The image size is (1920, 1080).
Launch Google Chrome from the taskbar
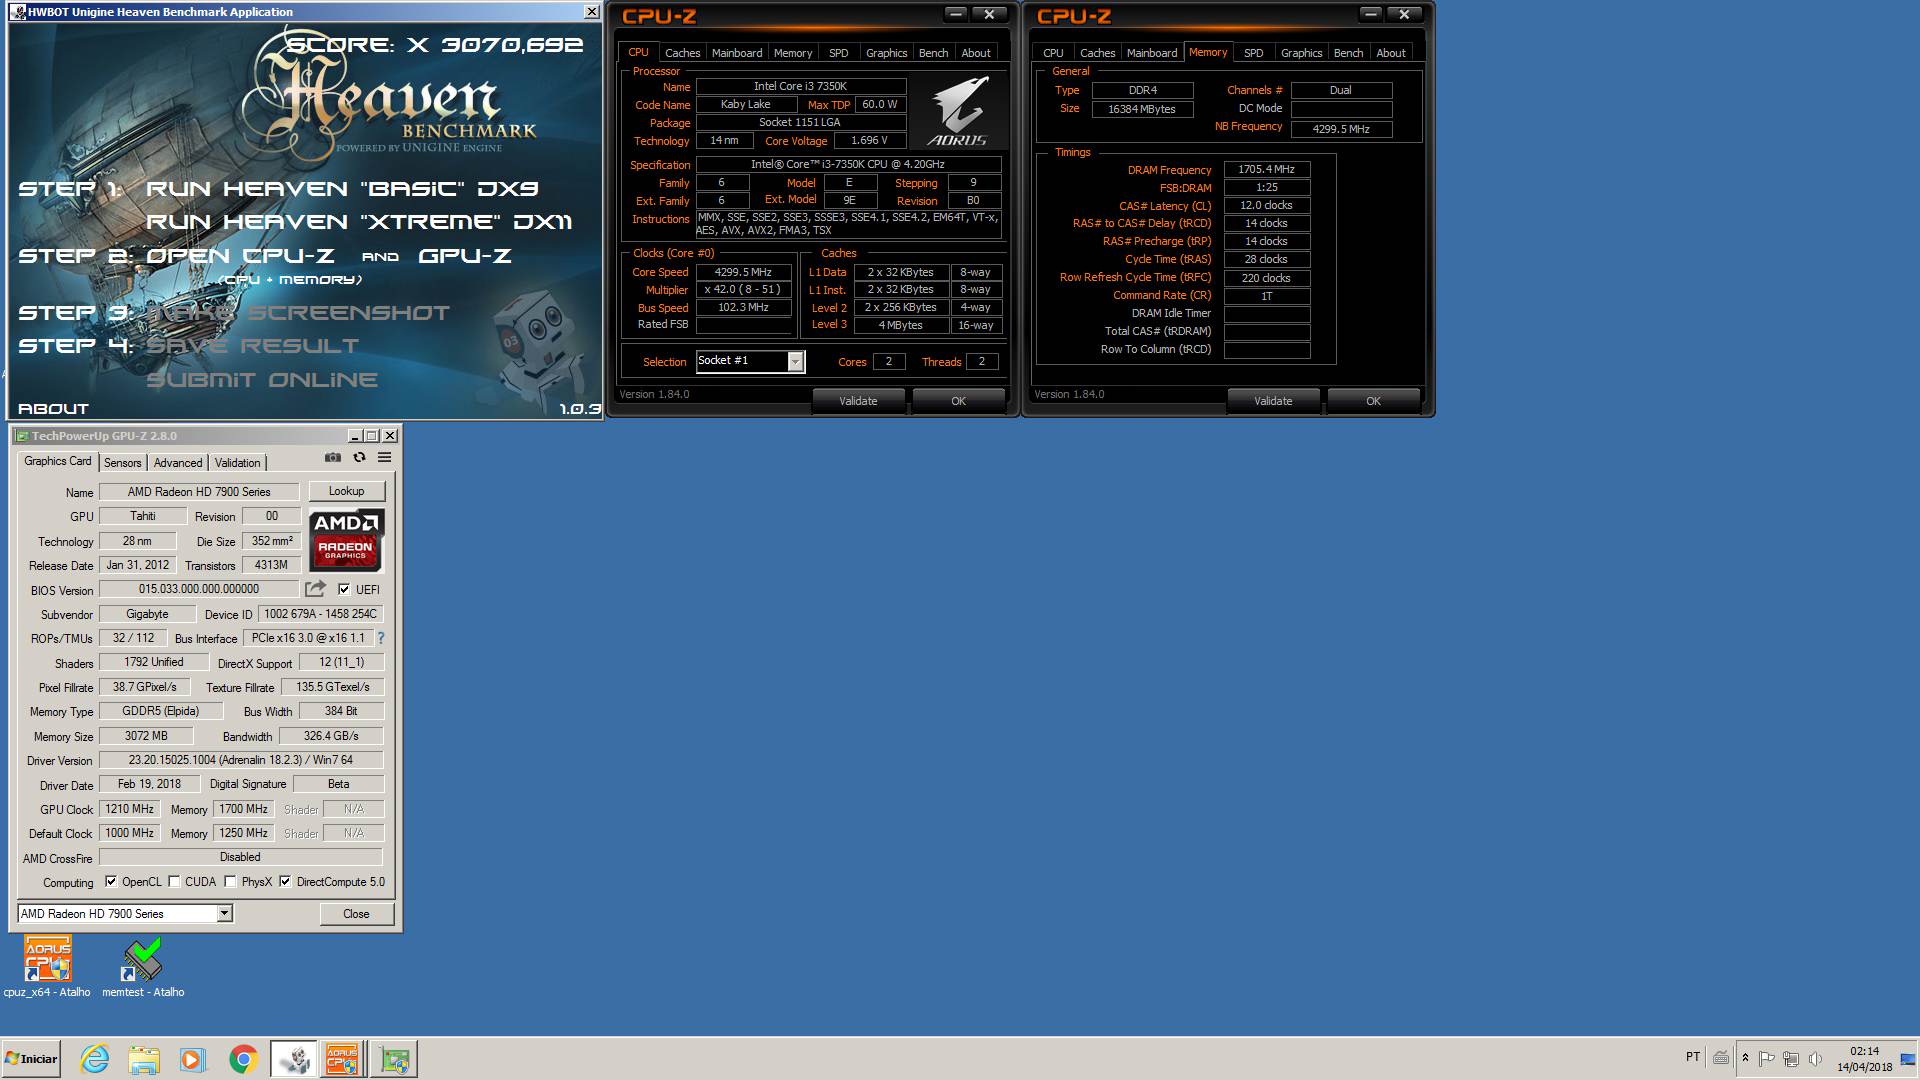pos(243,1059)
